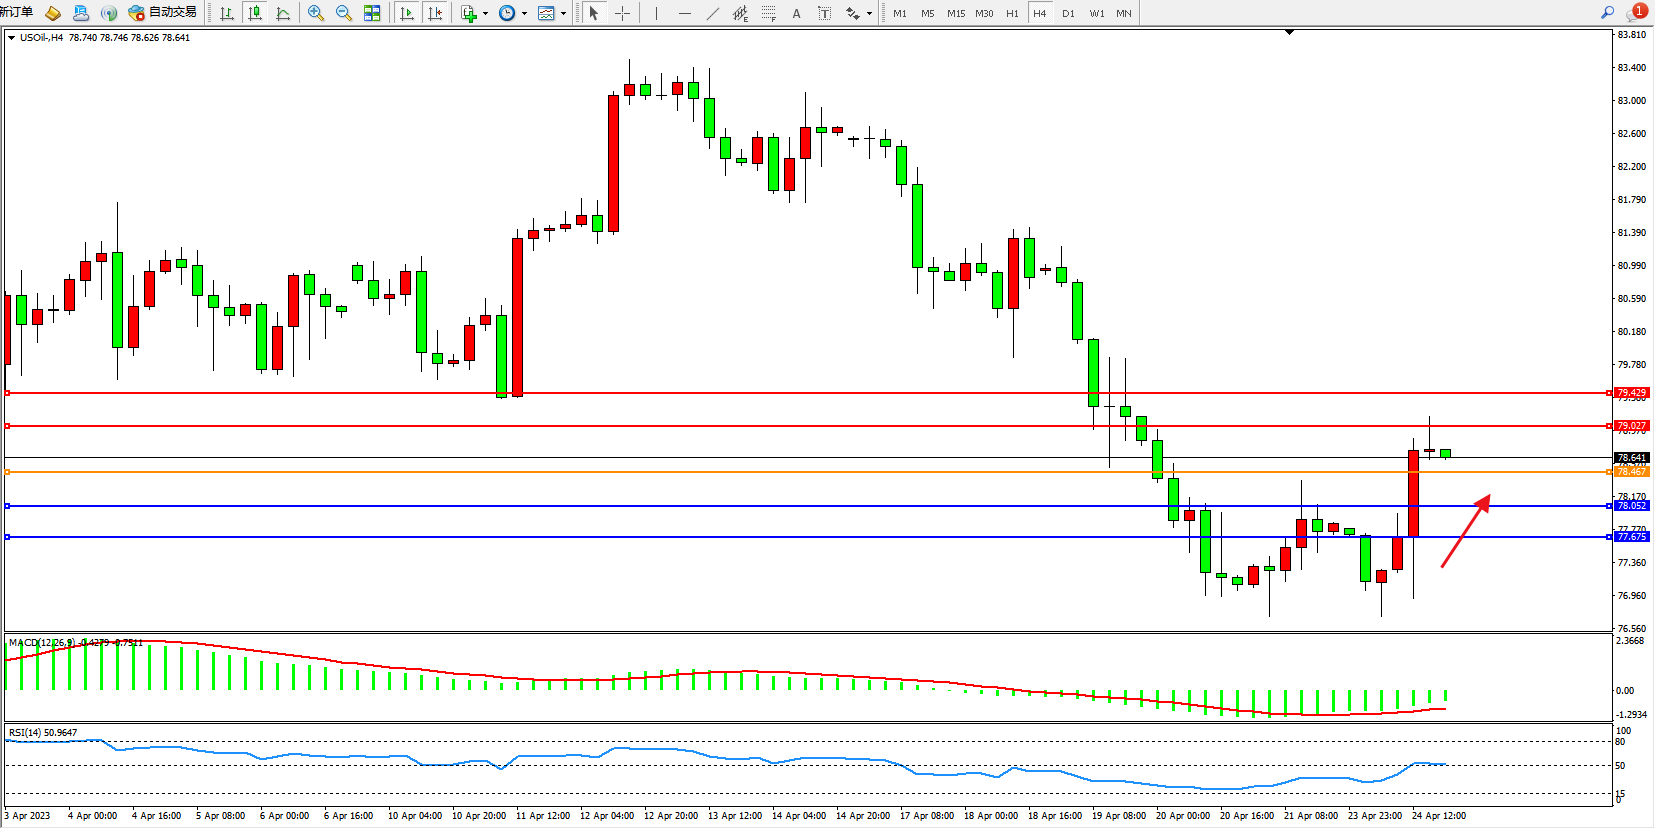
Task: Expand the templates dropdown arrow
Action: coord(563,14)
